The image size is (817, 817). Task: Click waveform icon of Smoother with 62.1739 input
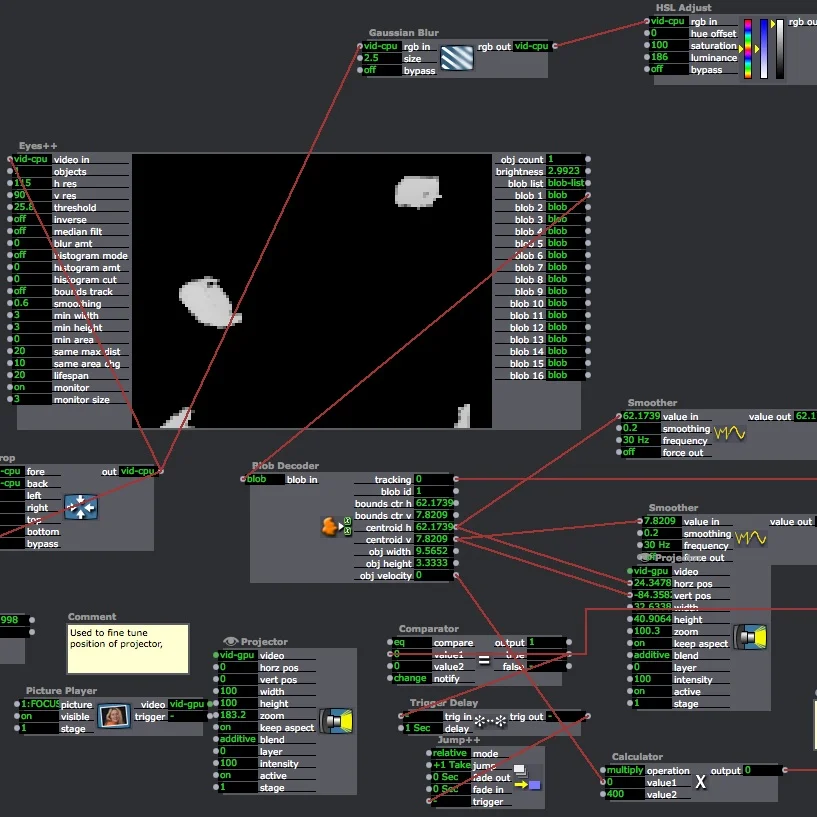point(729,433)
